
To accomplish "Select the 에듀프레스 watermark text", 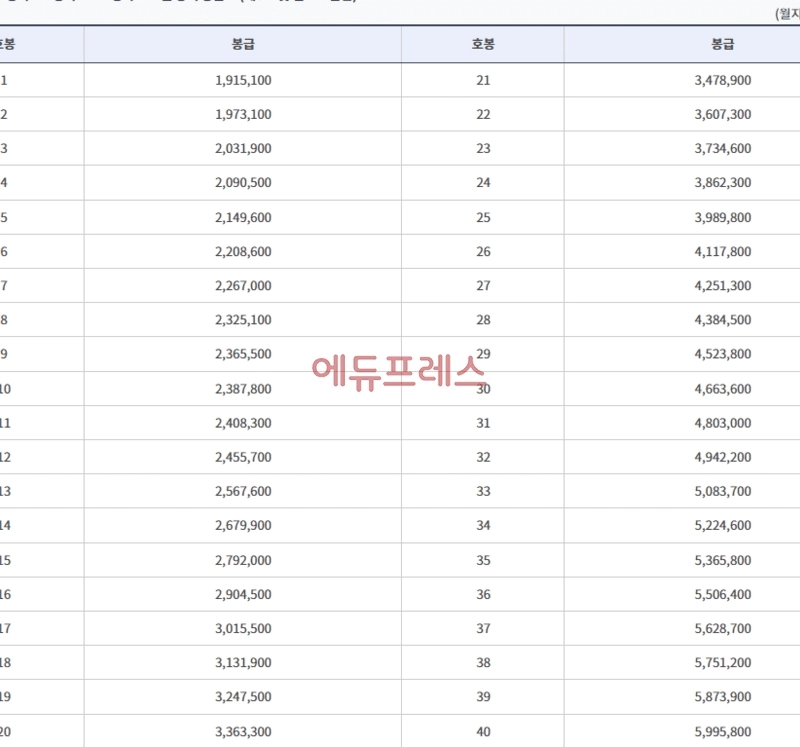I will [x=398, y=371].
